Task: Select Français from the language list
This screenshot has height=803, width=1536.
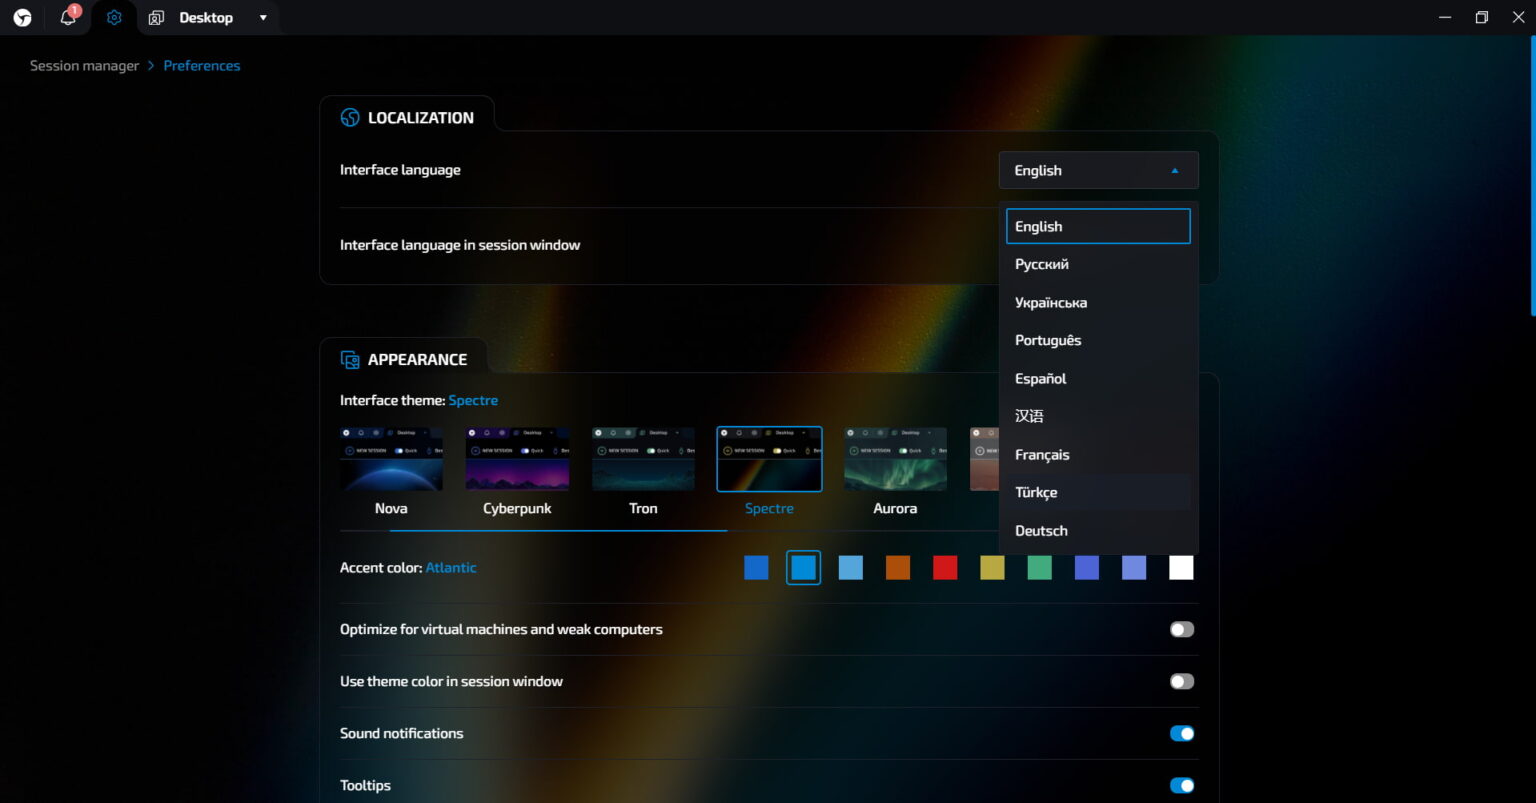Action: (x=1042, y=454)
